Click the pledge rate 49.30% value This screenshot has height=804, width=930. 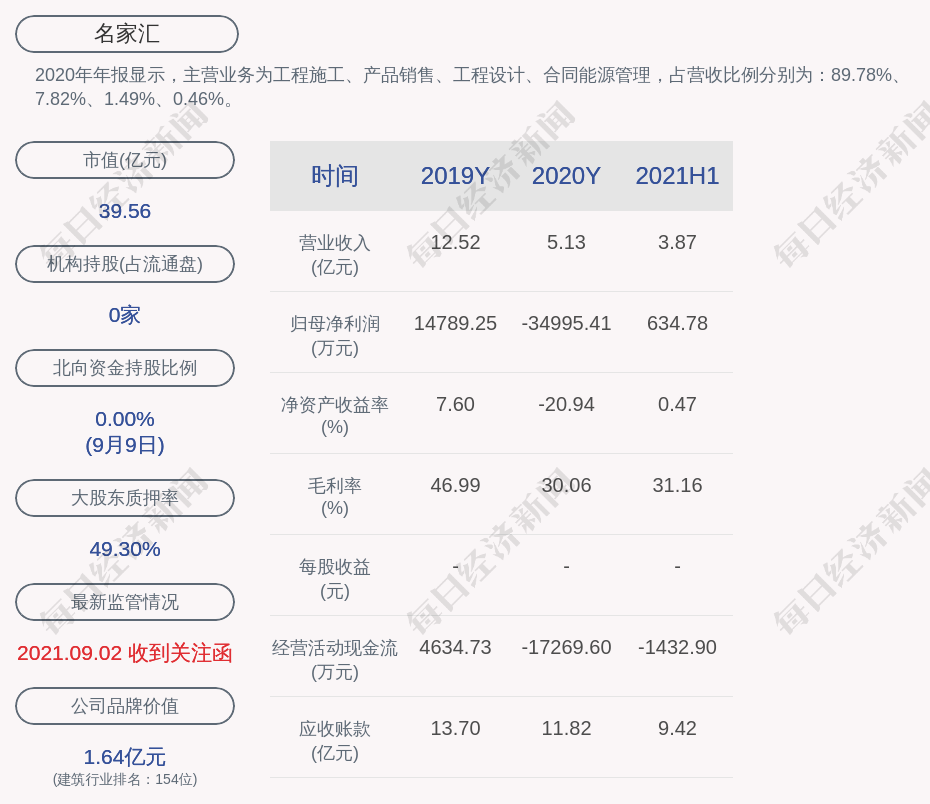[124, 548]
